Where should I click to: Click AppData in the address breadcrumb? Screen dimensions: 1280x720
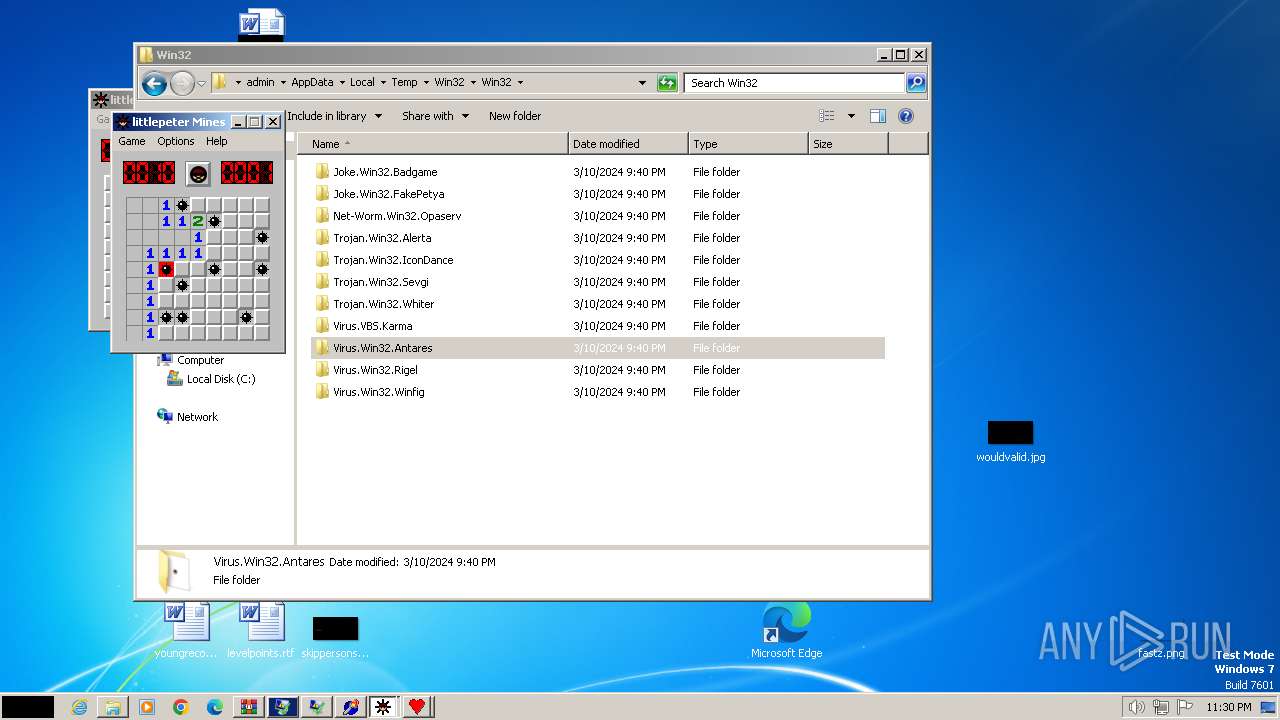[x=312, y=83]
